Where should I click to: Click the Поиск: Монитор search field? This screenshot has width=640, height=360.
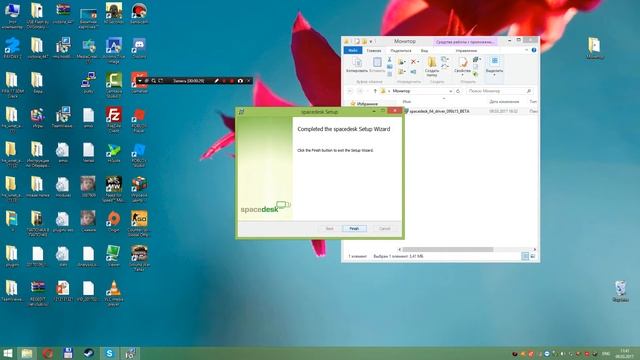click(499, 91)
